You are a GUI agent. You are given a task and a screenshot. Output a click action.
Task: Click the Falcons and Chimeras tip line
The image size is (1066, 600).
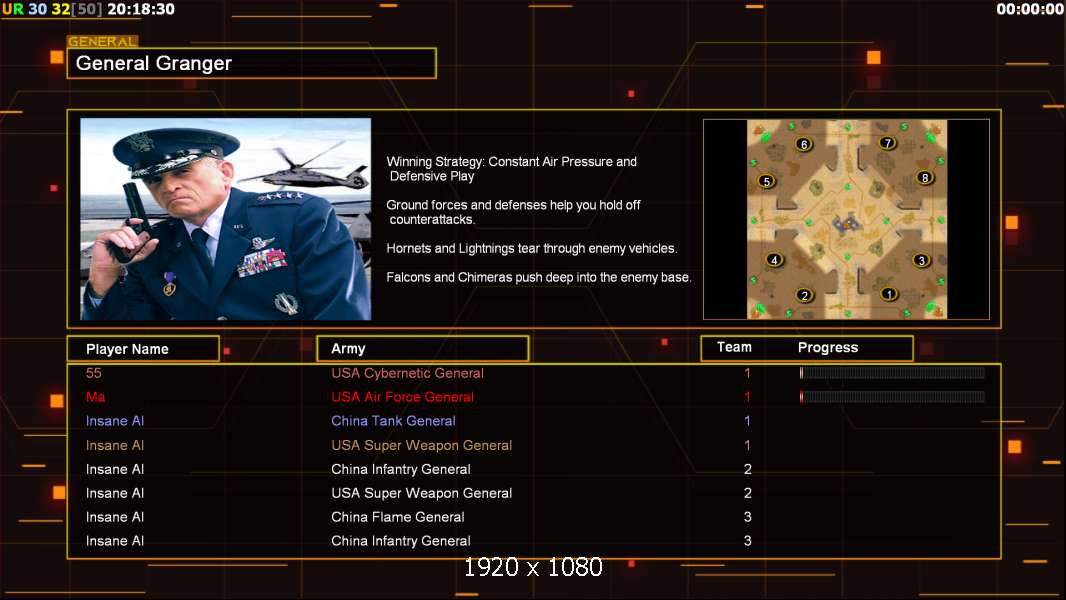click(x=538, y=277)
